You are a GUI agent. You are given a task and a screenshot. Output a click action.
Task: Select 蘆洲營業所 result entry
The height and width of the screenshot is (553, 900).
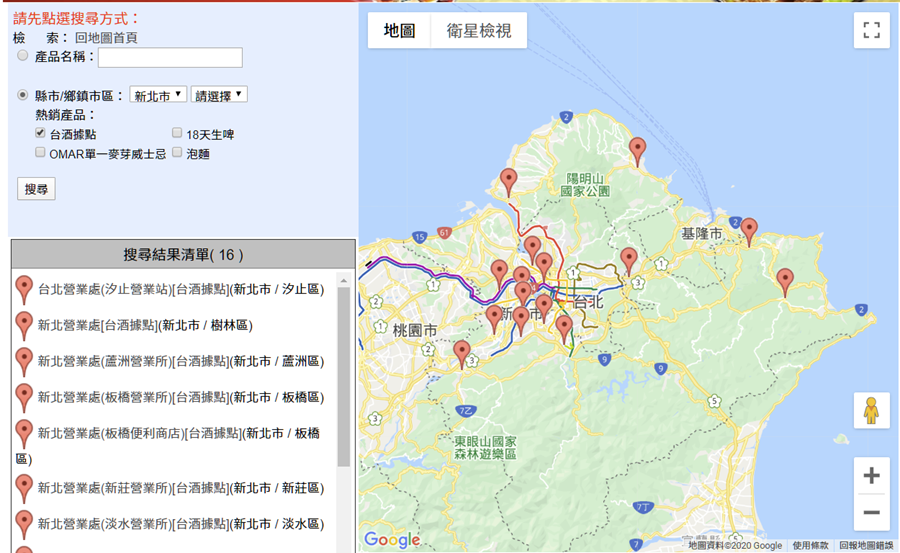pyautogui.click(x=181, y=362)
